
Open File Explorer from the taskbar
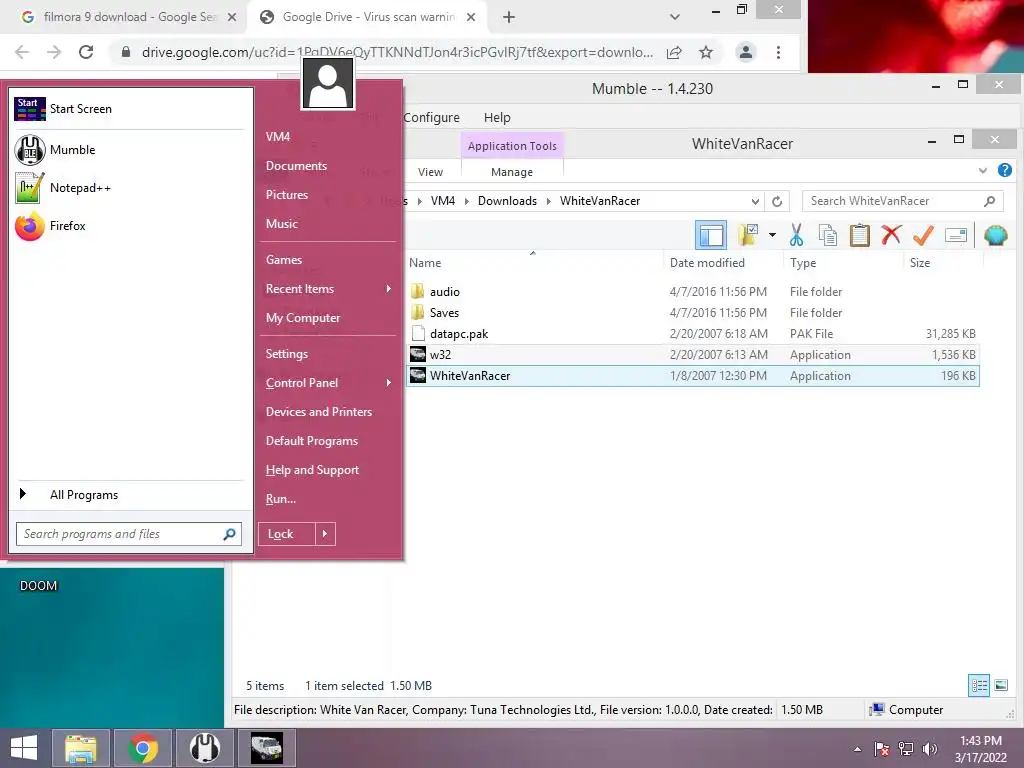coord(80,748)
